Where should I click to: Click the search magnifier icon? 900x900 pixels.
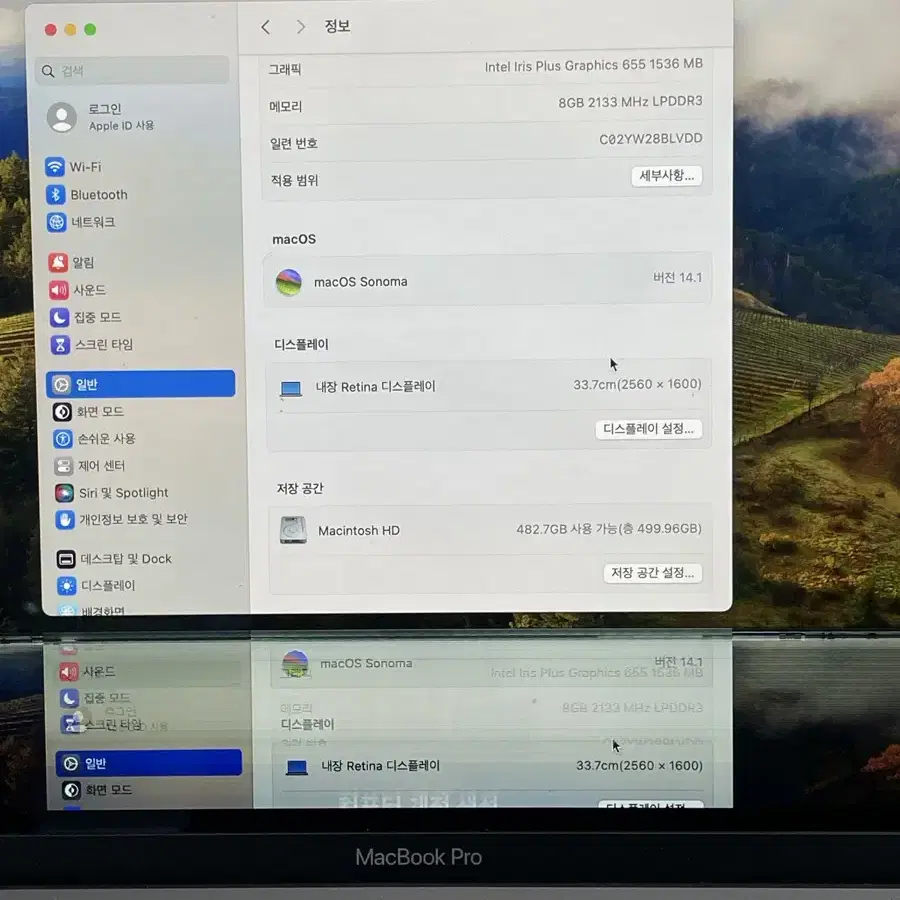click(x=48, y=71)
